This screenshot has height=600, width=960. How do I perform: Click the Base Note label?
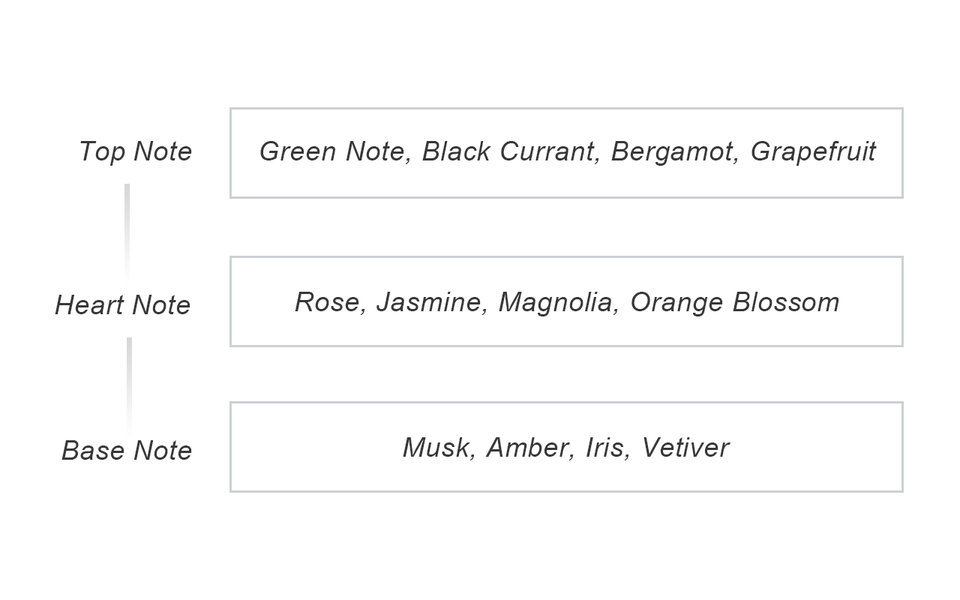[x=126, y=451]
